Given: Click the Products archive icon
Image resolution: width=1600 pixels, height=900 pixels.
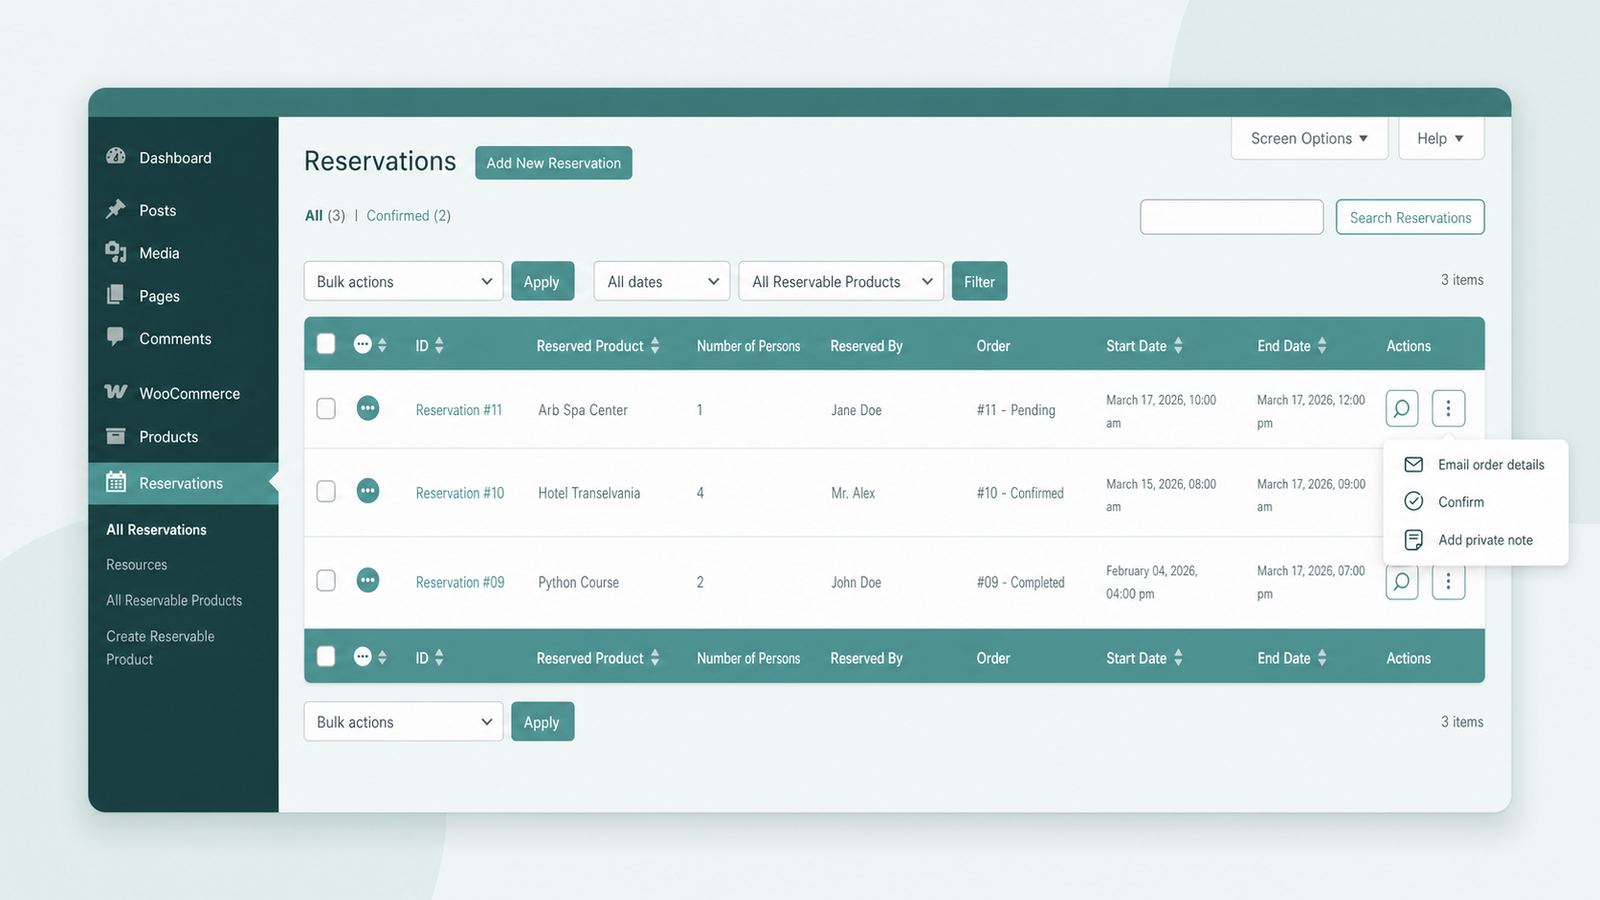Looking at the screenshot, I should (x=116, y=436).
